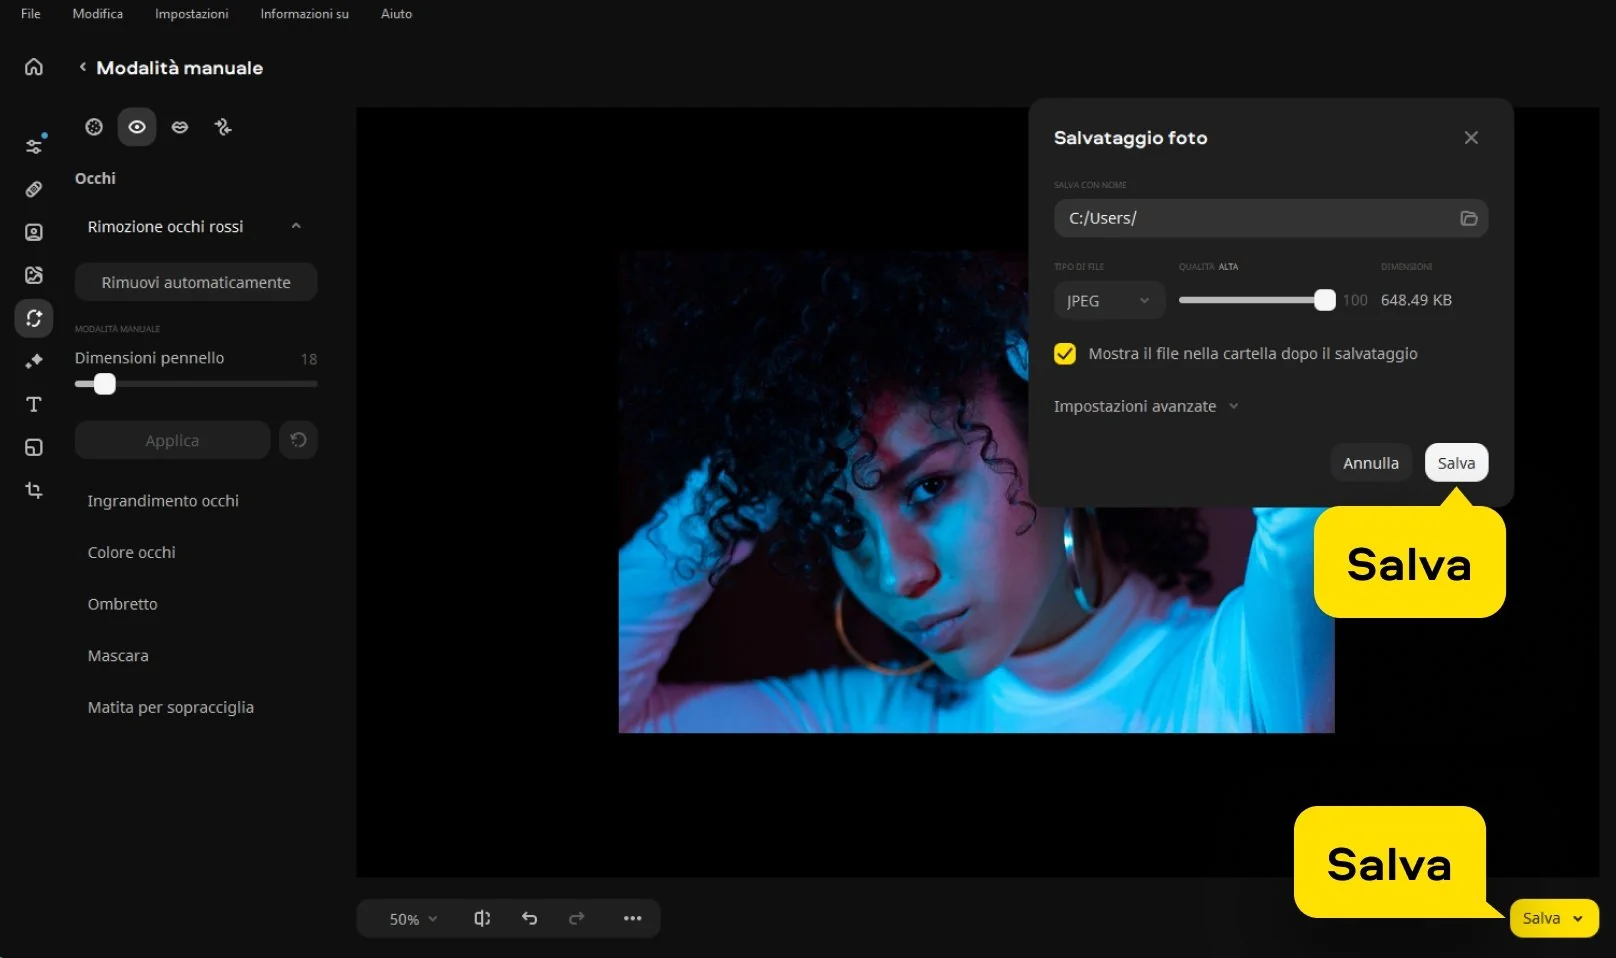Open the Impostazioni menu
Viewport: 1616px width, 958px height.
click(191, 14)
